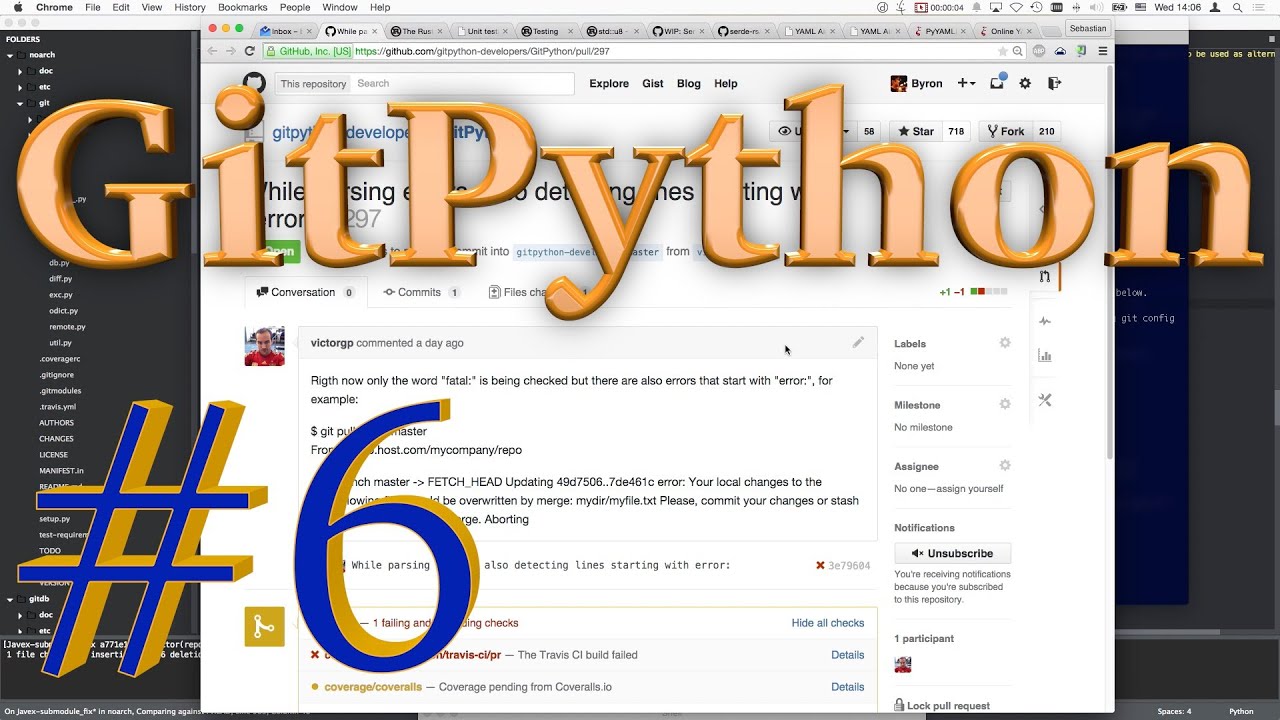Switch to the Testing browser tab
The image size is (1280, 720).
pos(545,31)
